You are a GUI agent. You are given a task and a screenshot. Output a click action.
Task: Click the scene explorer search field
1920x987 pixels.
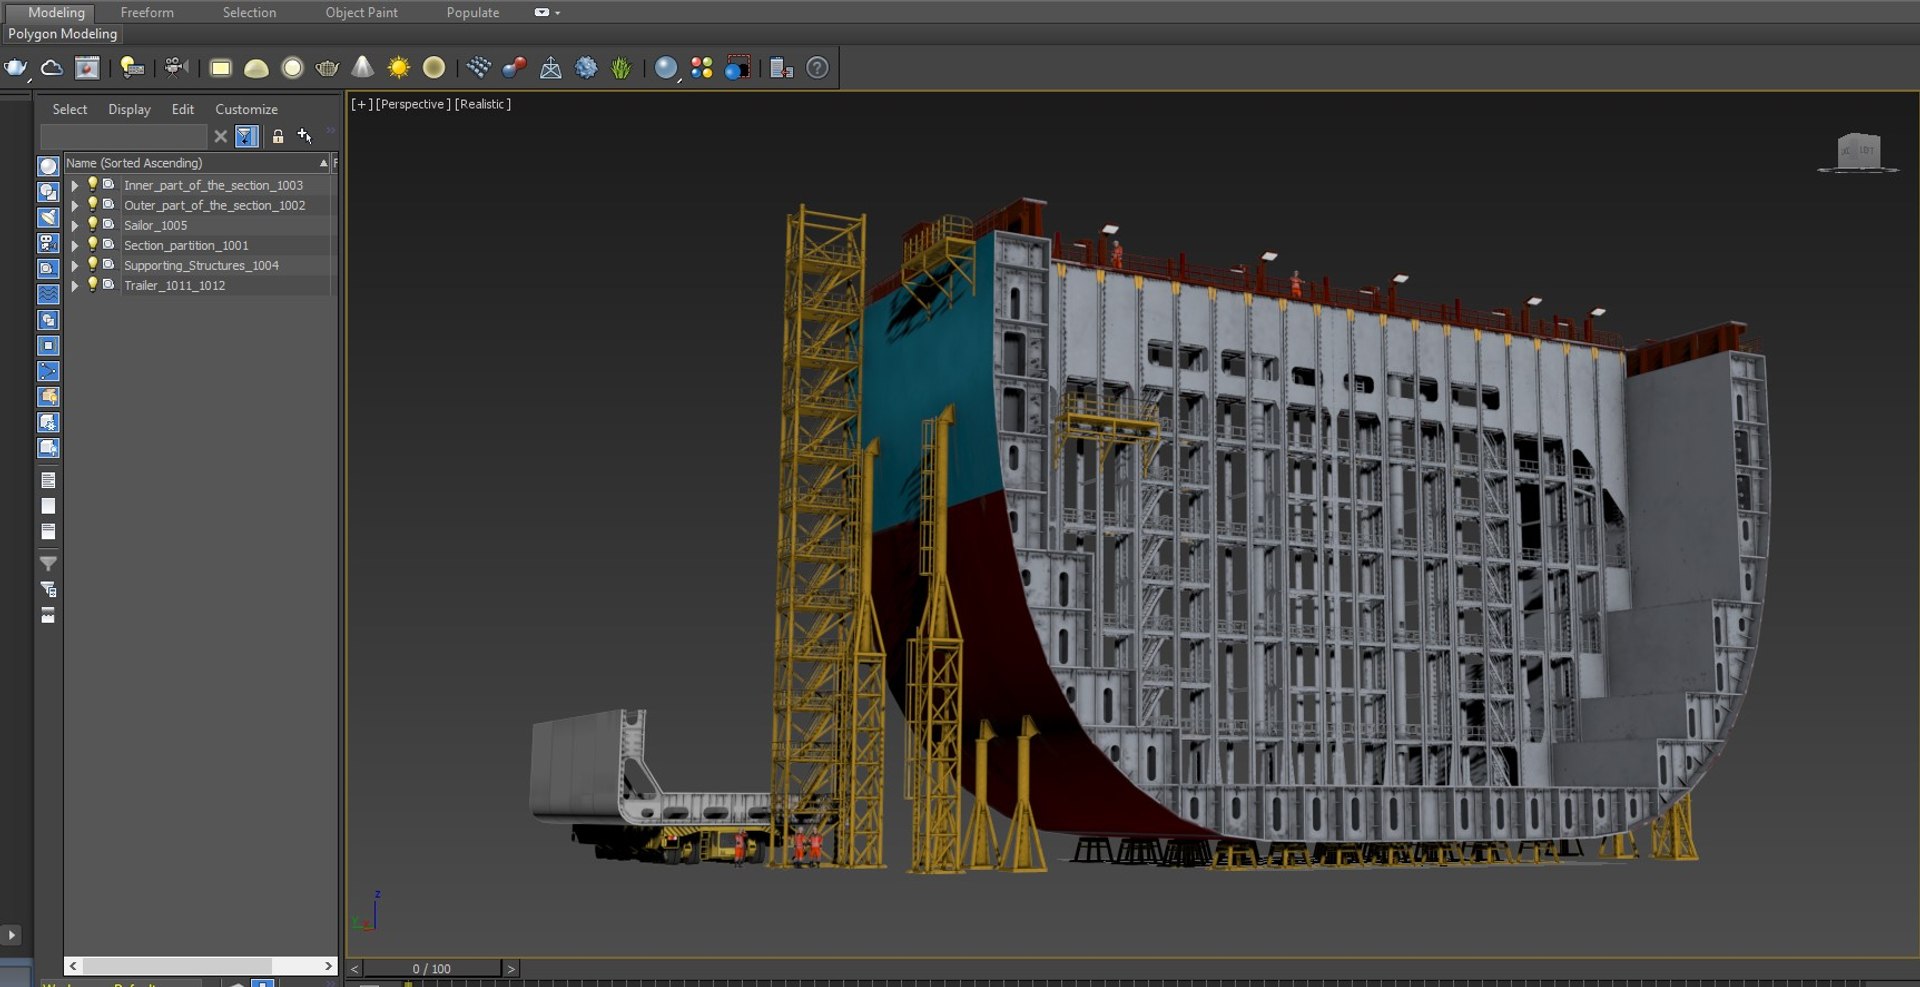(x=123, y=136)
